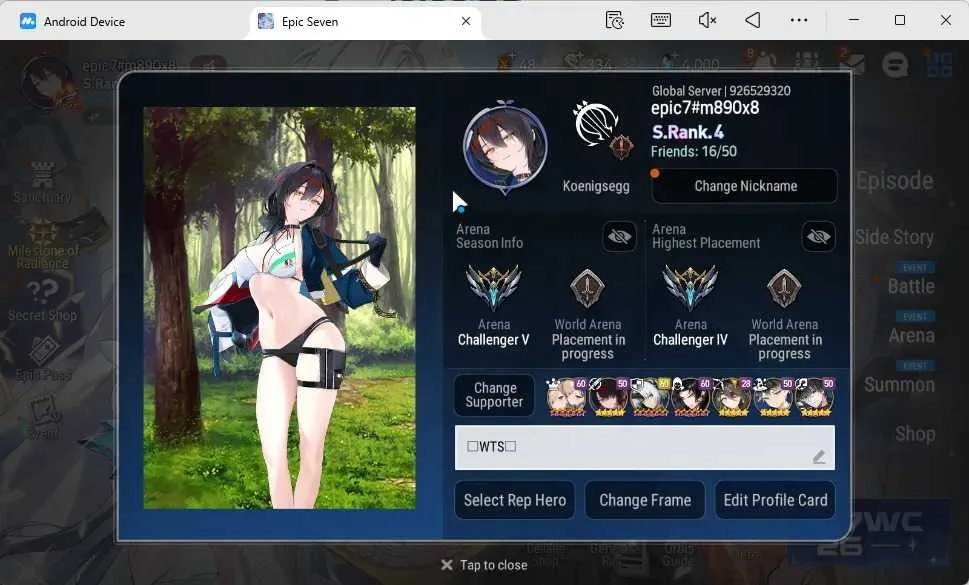Click the epic7#m890x8 nickname text

[x=705, y=108]
